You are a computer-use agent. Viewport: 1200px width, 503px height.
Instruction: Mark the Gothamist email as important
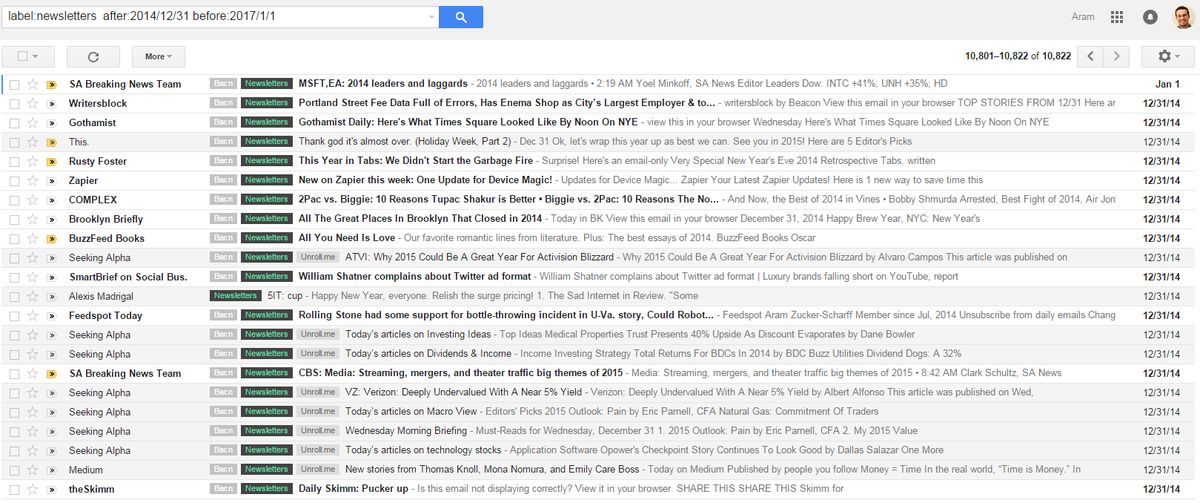click(51, 122)
